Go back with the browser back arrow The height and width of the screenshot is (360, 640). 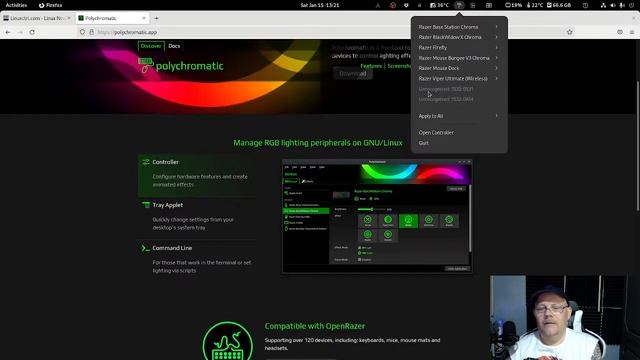[x=8, y=32]
